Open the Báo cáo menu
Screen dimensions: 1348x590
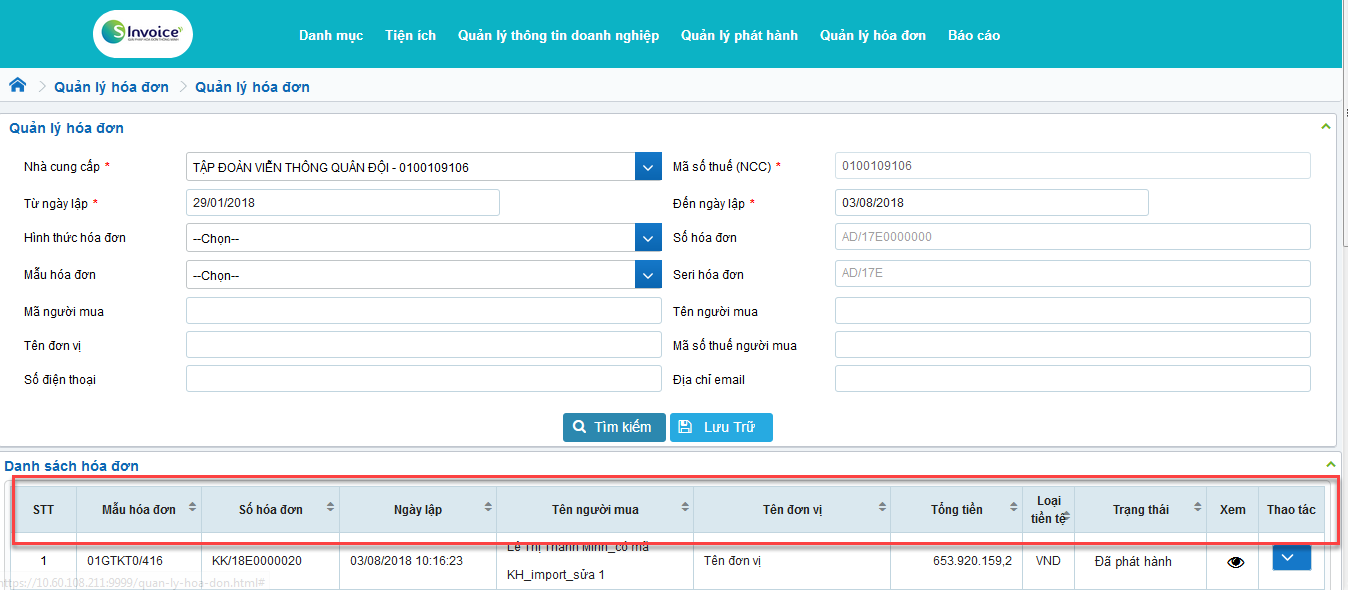coord(973,35)
